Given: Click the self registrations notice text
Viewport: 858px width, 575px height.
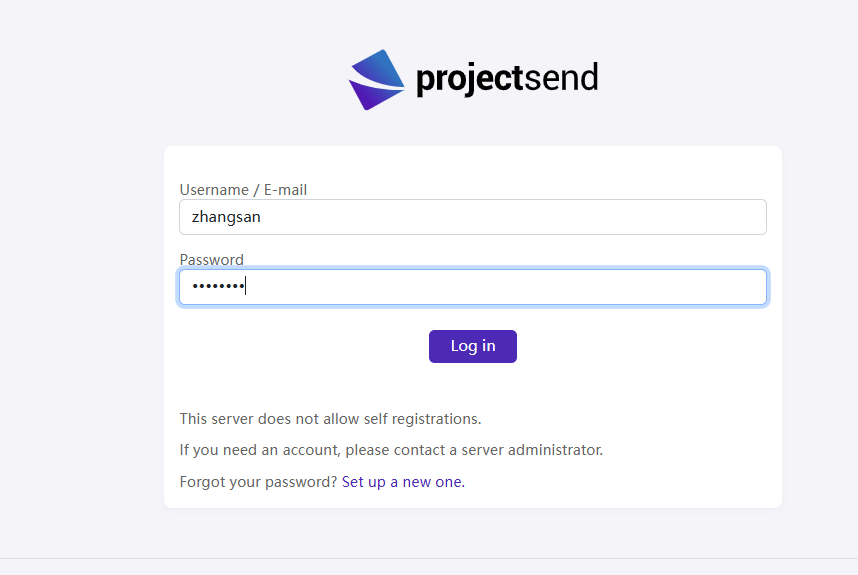Looking at the screenshot, I should [331, 419].
